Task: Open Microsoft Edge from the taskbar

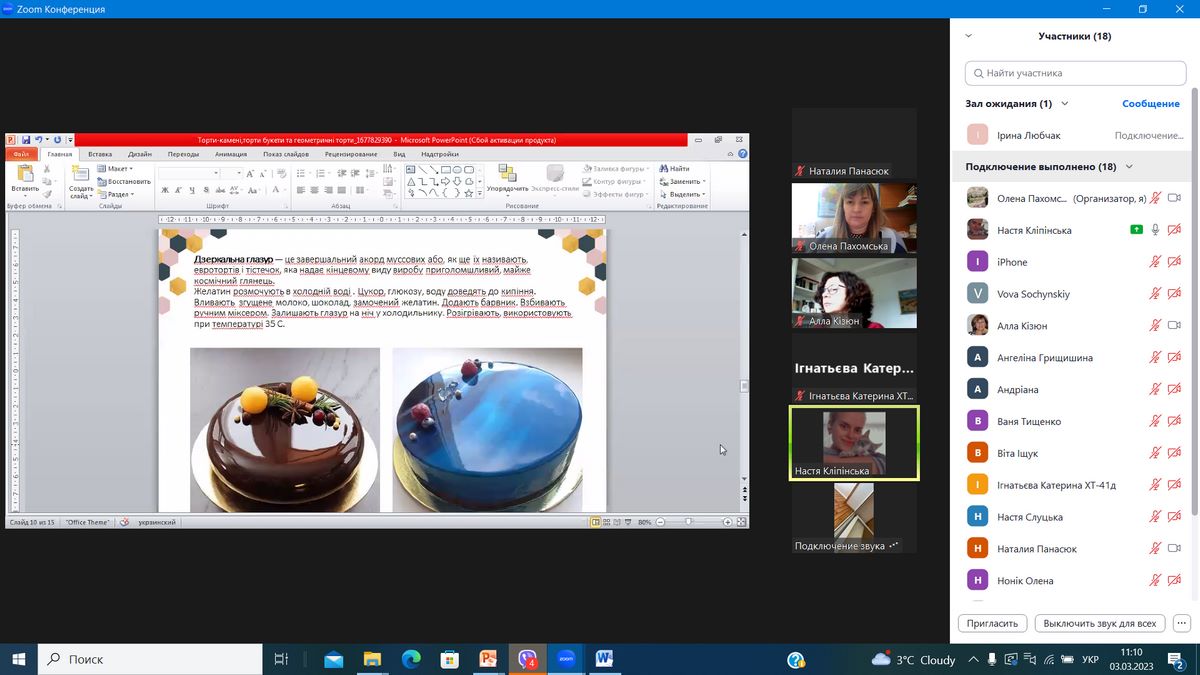Action: 411,659
